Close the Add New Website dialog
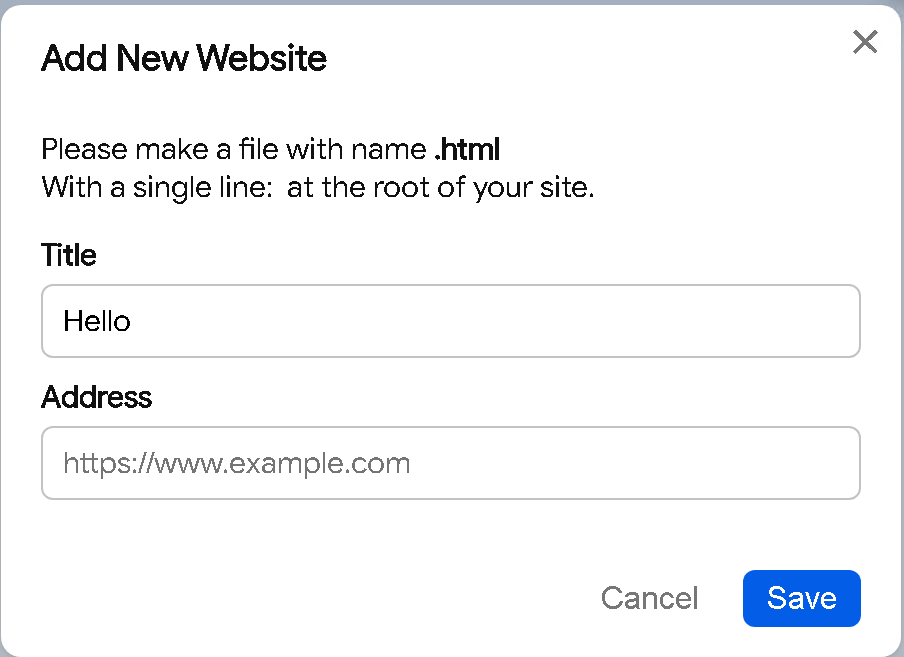Screen dimensions: 904x657 [x=864, y=42]
